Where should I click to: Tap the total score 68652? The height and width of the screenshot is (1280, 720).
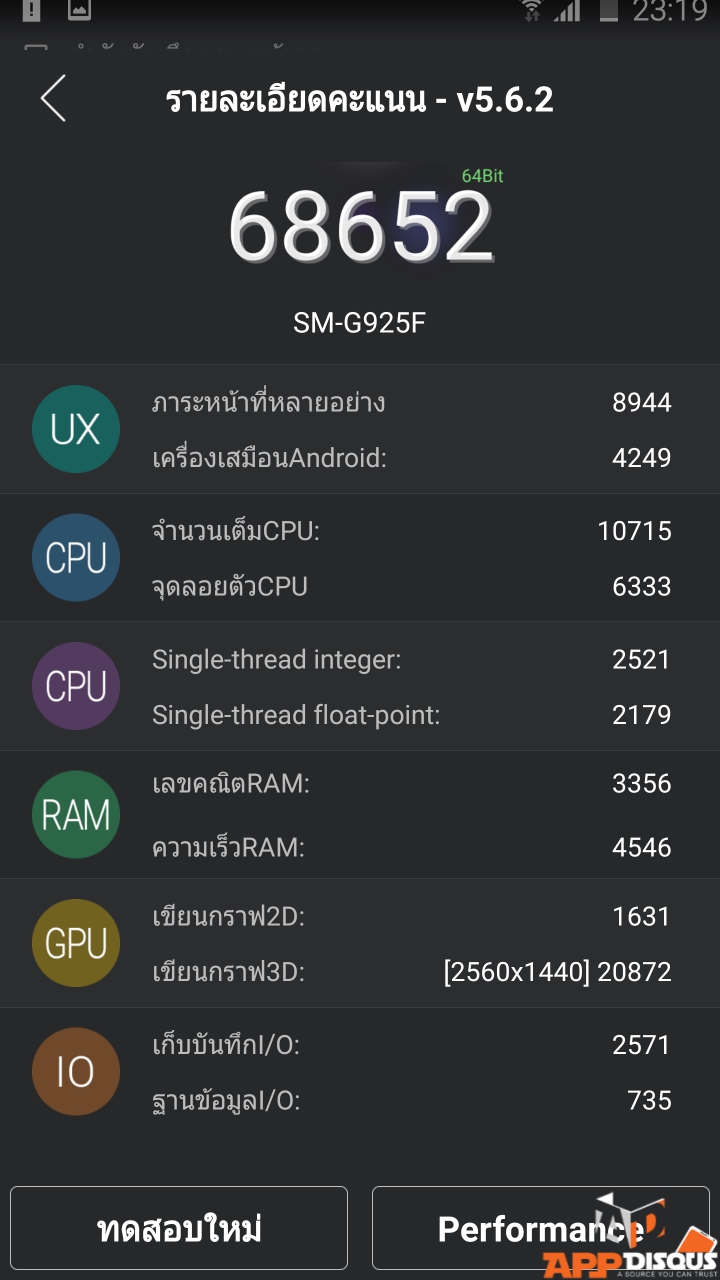click(361, 226)
